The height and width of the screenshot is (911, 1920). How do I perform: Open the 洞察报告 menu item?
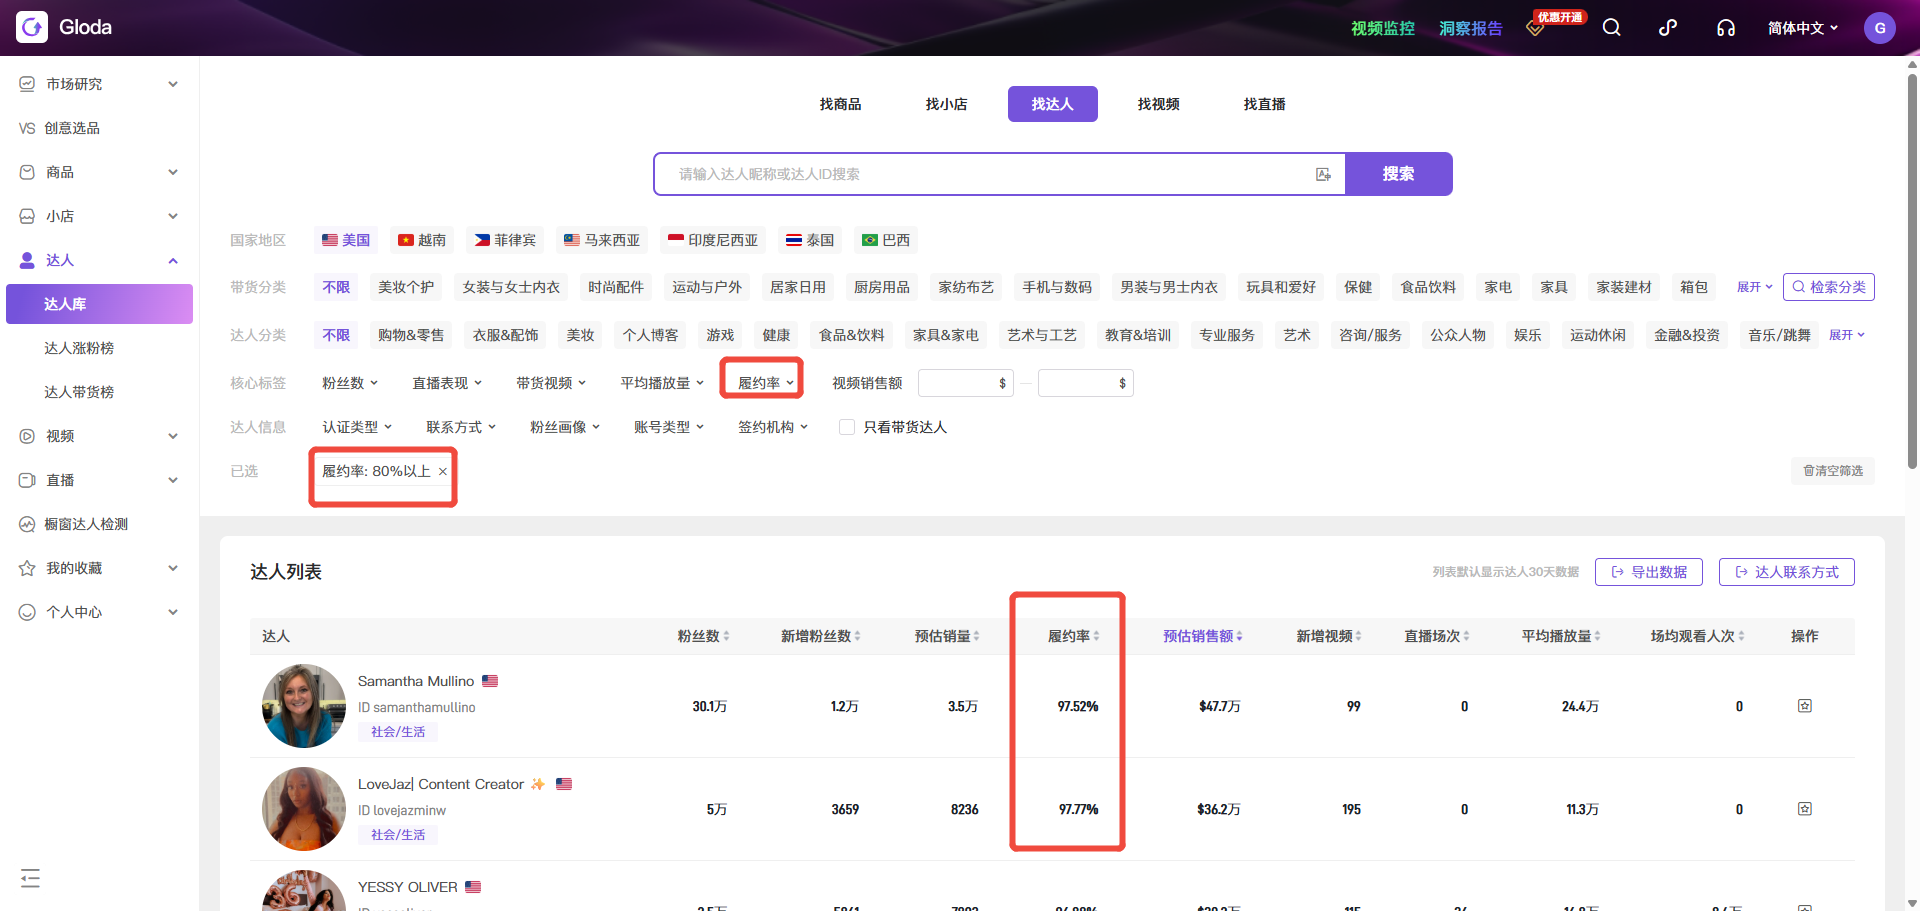tap(1470, 28)
